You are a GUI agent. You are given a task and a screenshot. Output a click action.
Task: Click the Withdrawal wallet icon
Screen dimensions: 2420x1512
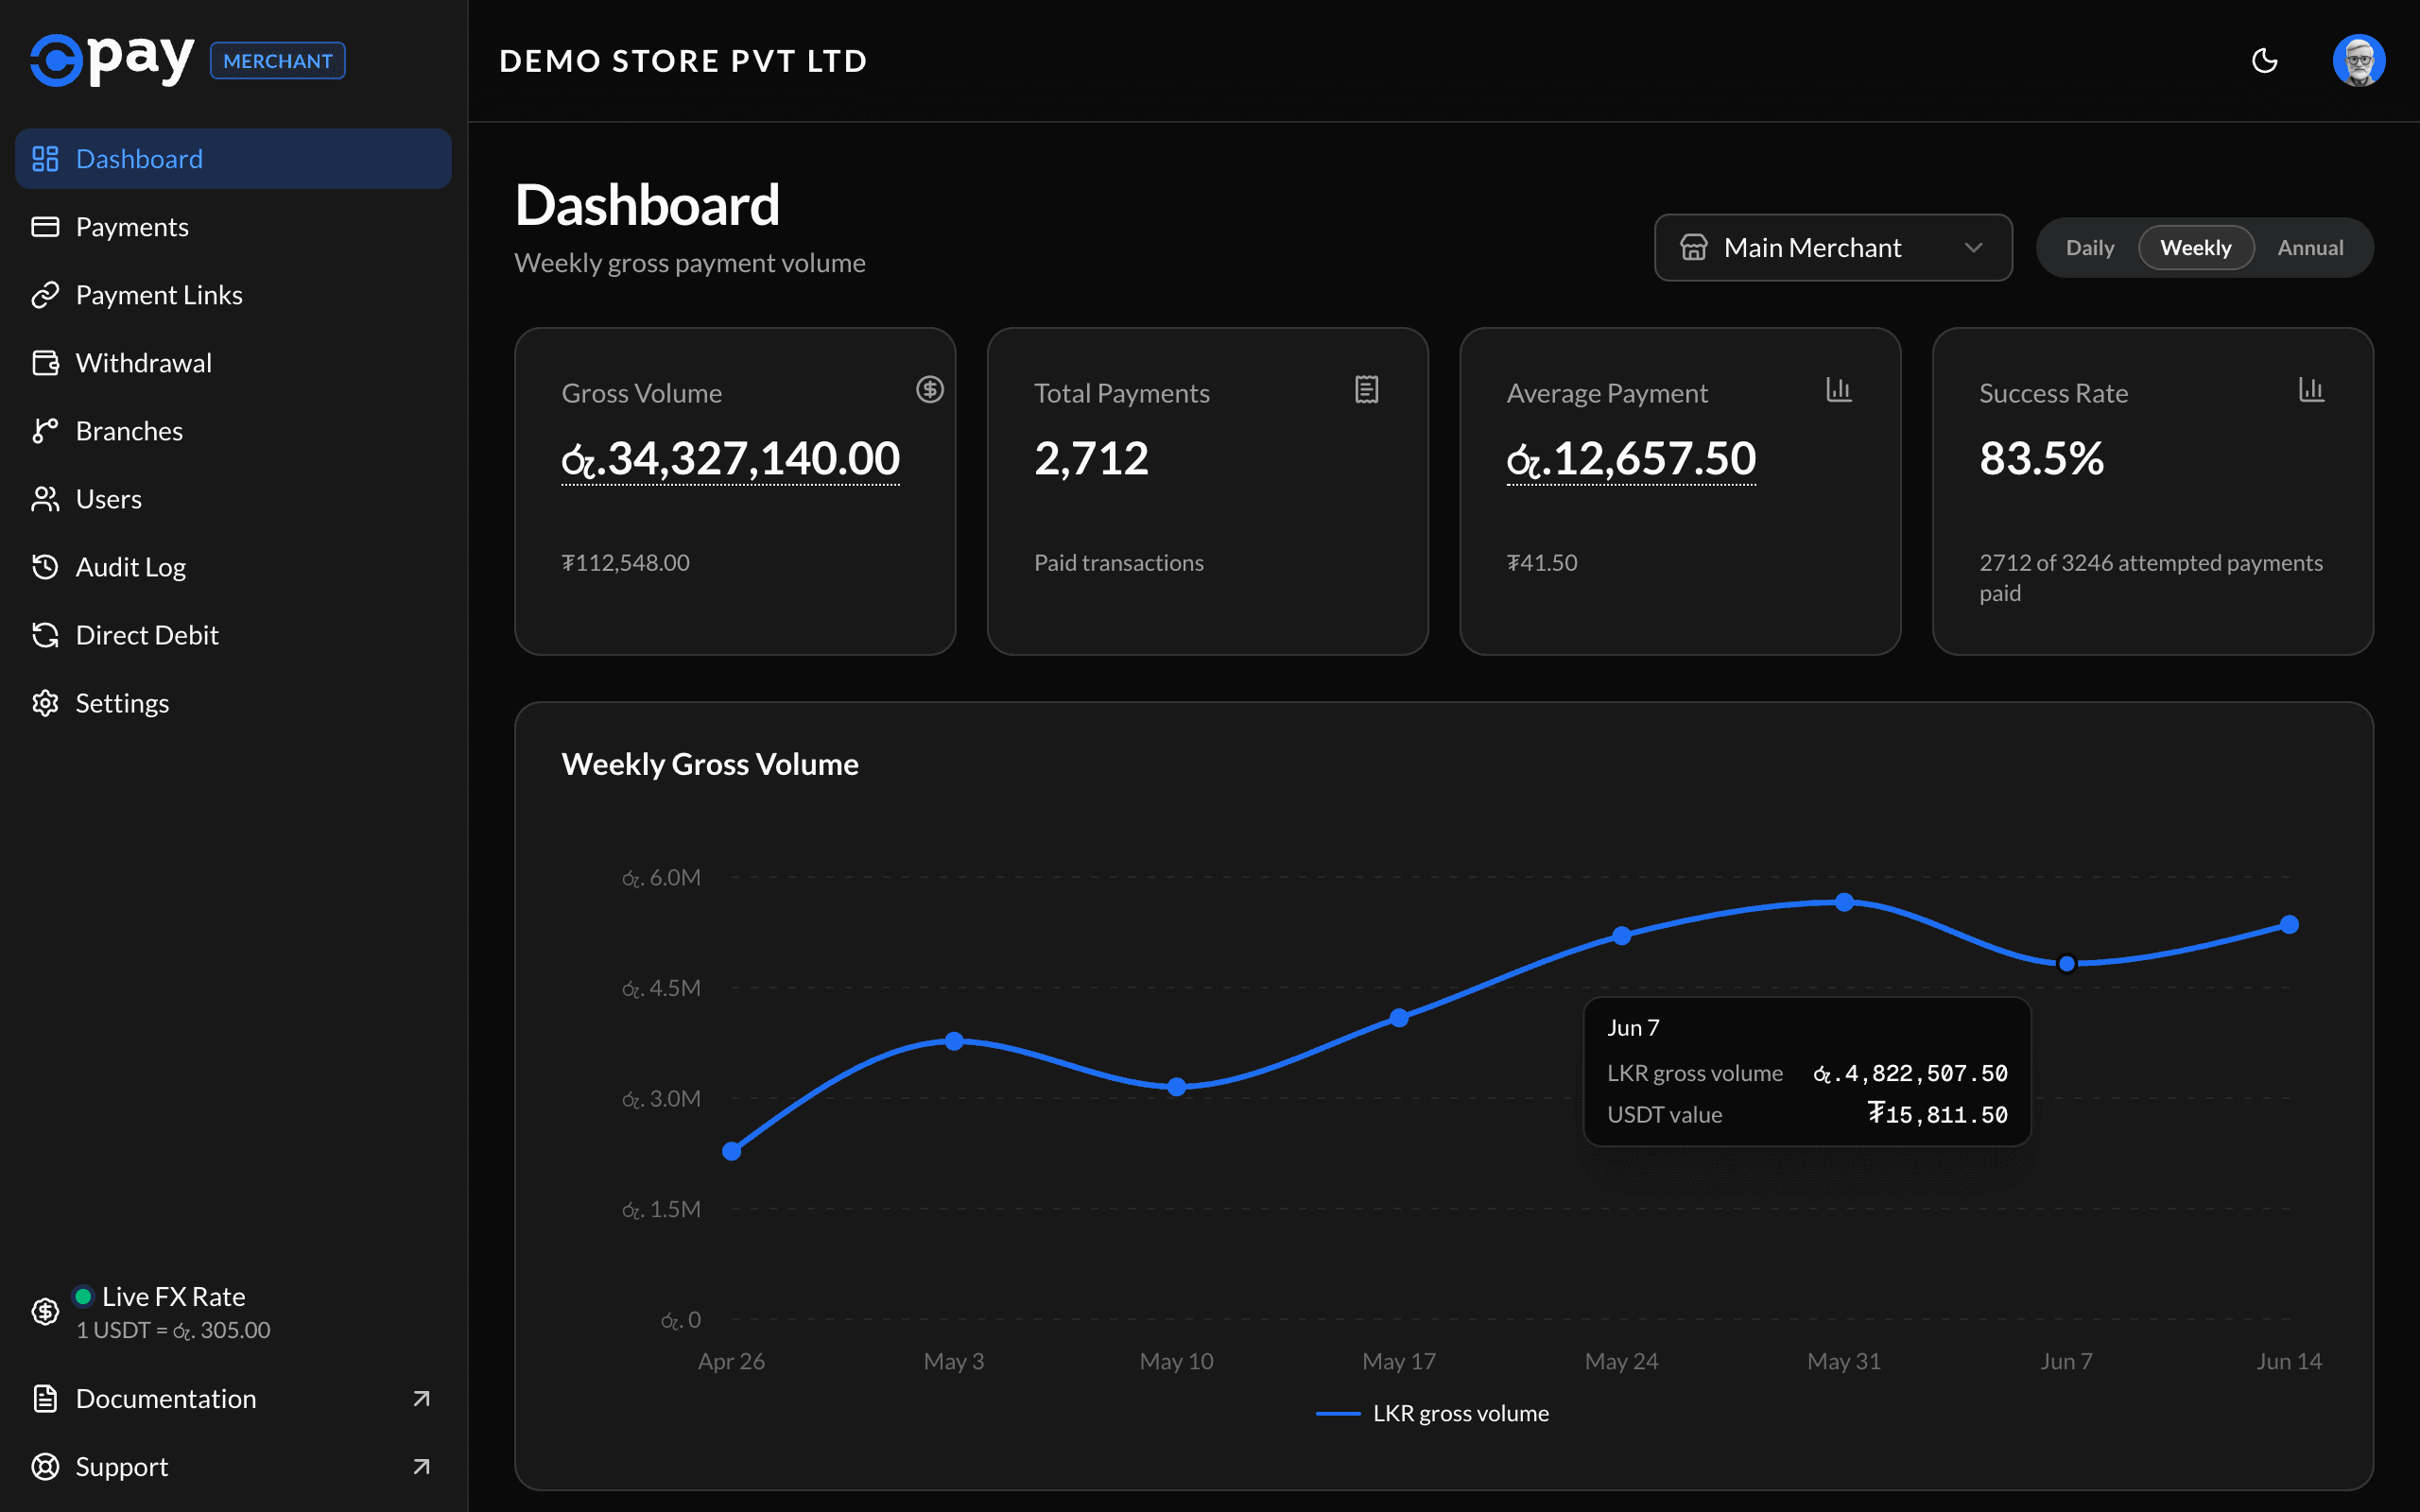[x=45, y=363]
